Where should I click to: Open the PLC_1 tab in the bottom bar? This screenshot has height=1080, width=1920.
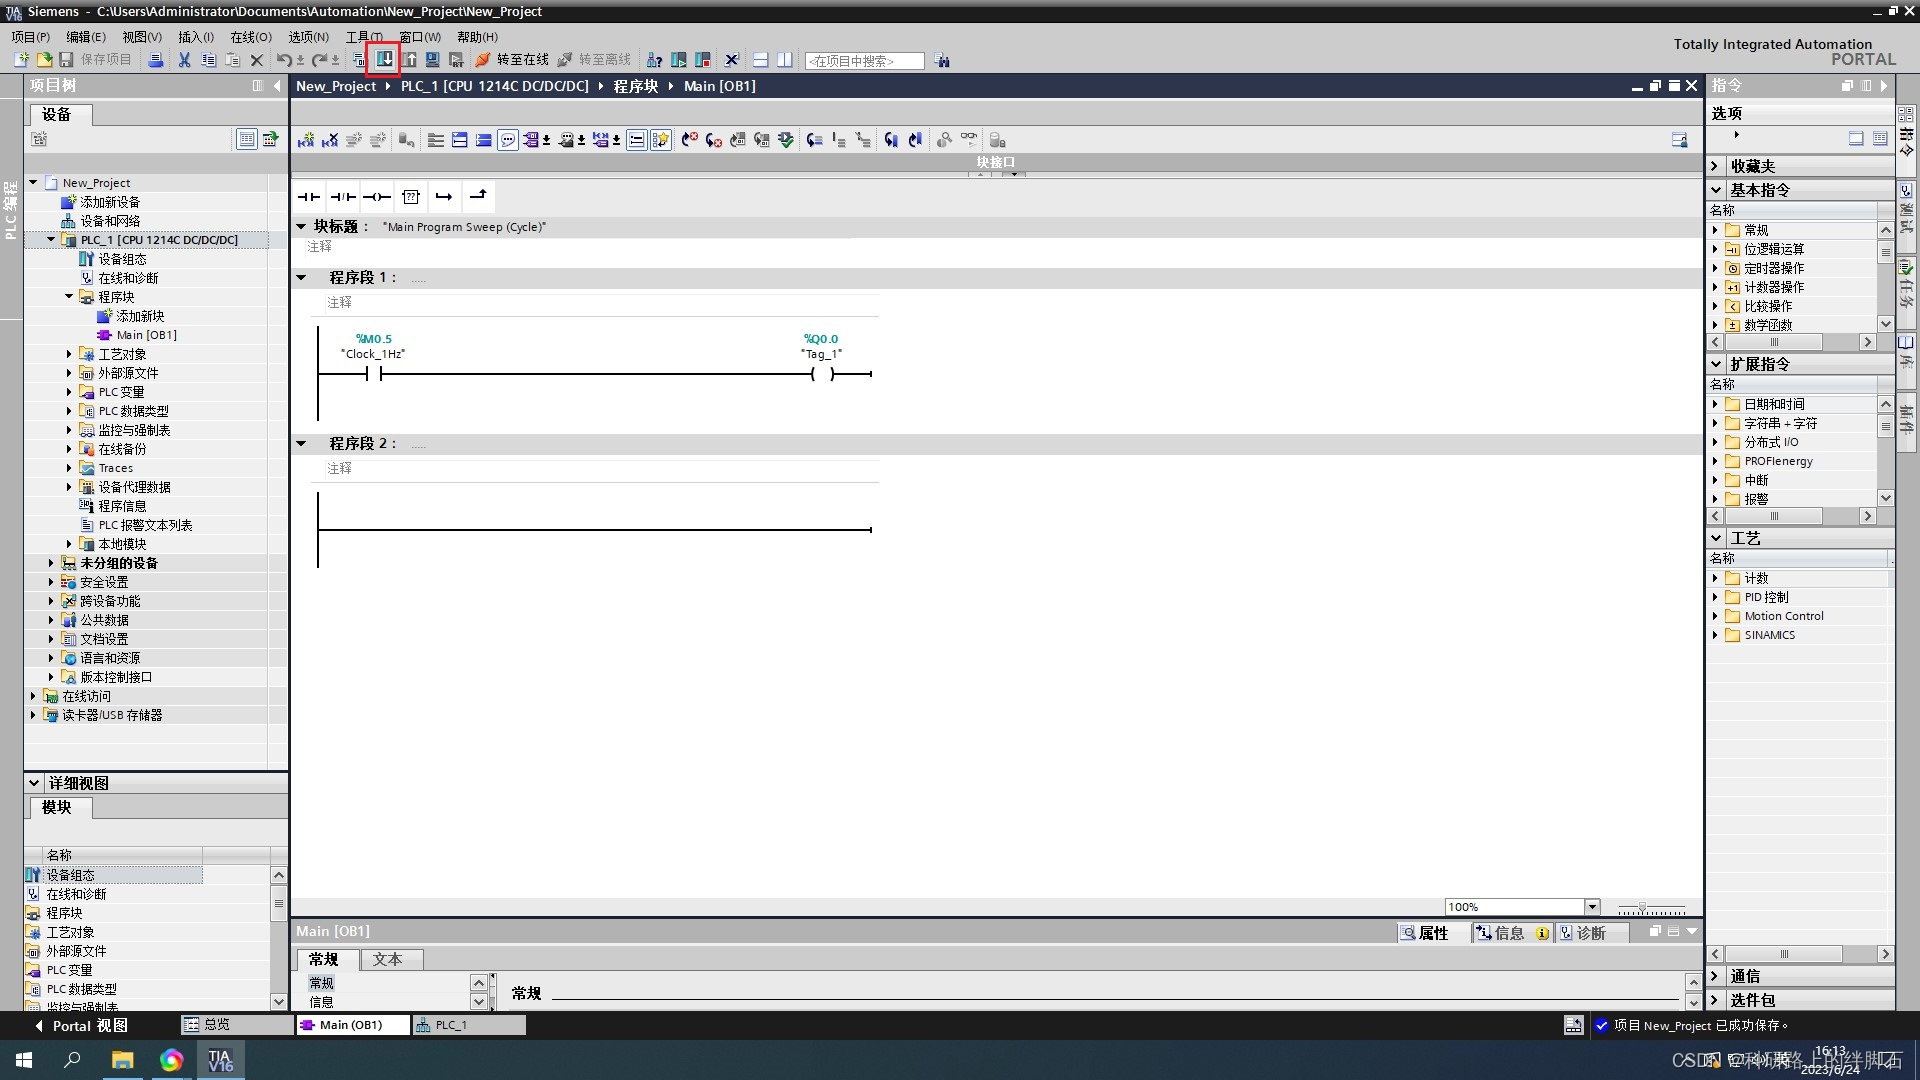469,1025
